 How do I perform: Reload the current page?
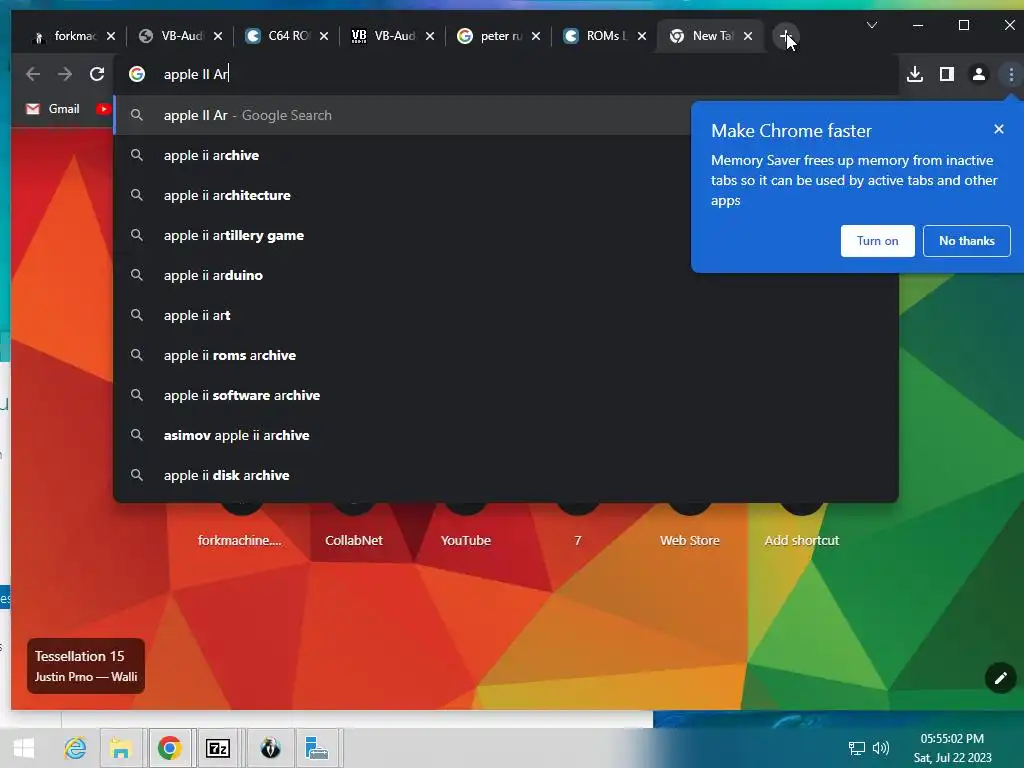click(97, 74)
